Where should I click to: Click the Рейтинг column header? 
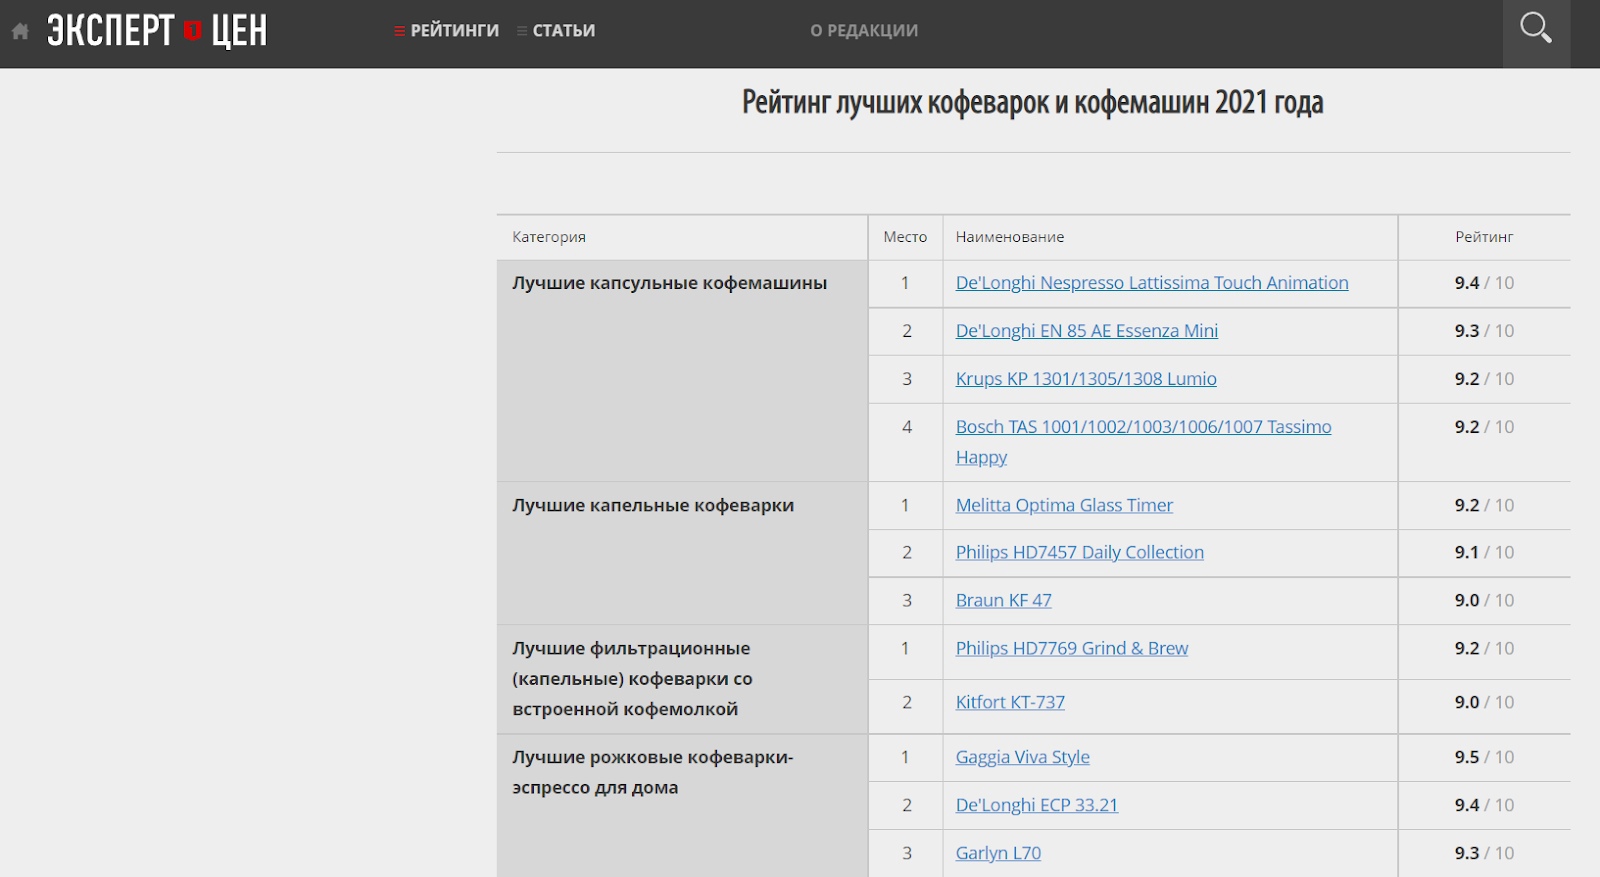[x=1484, y=237]
